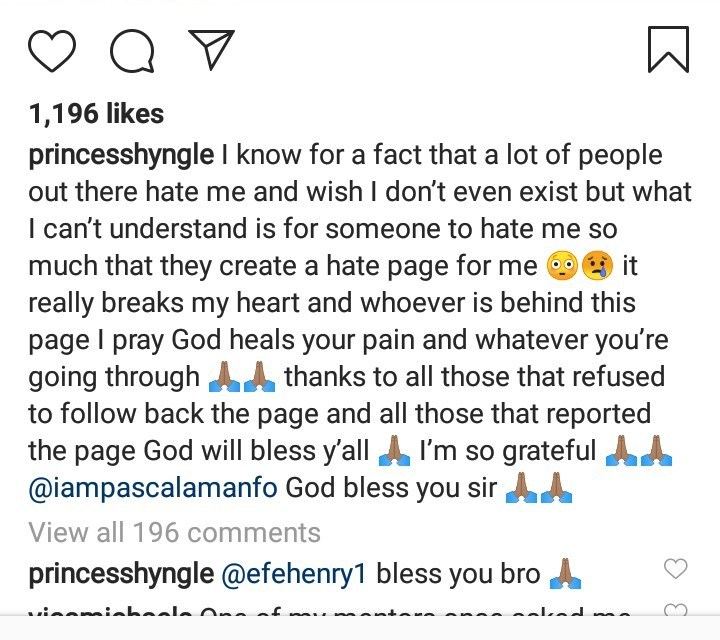720x640 pixels.
Task: Open the 1,196 likes list
Action: click(x=96, y=113)
